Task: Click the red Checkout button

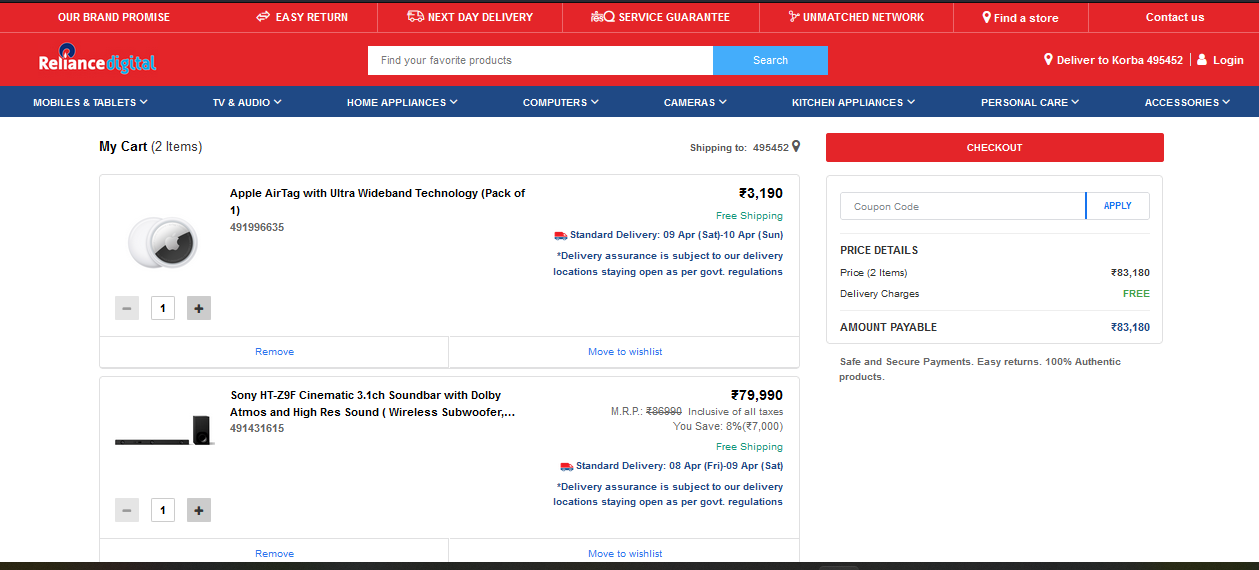Action: (995, 147)
